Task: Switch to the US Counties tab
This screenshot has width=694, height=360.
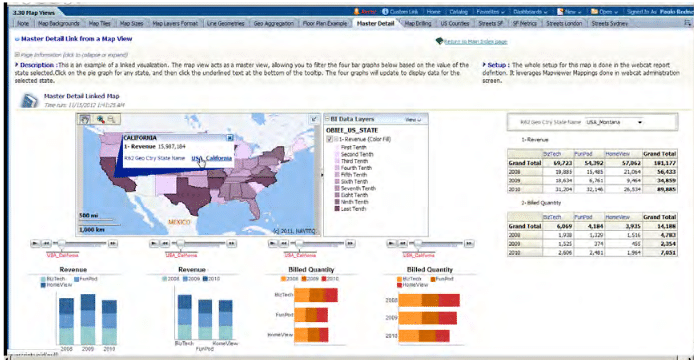Action: click(x=455, y=23)
